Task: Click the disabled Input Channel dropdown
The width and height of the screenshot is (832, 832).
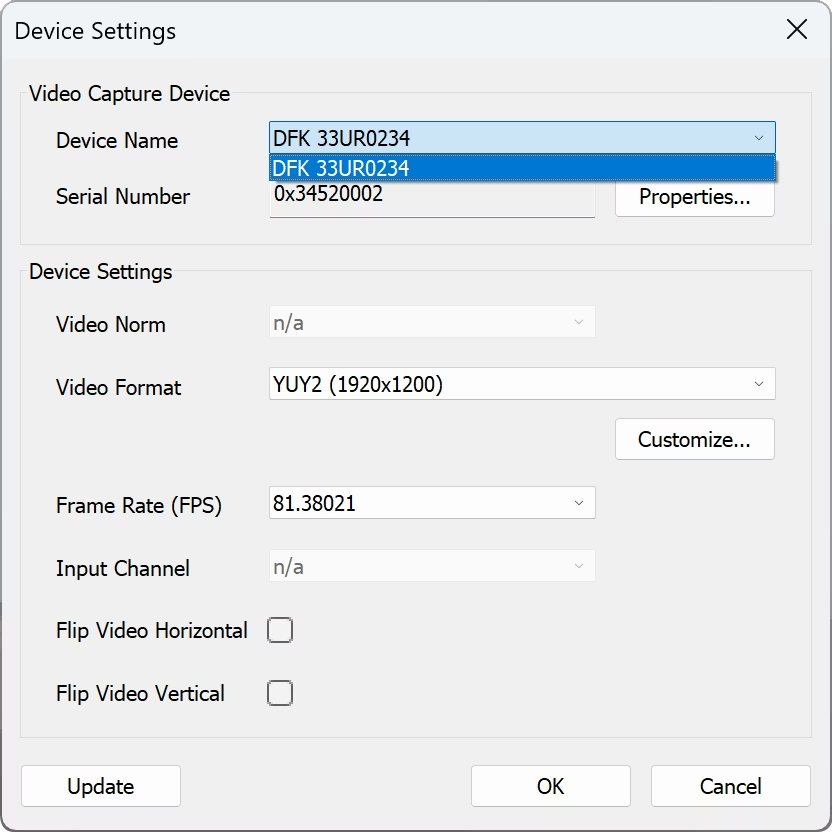Action: (432, 566)
